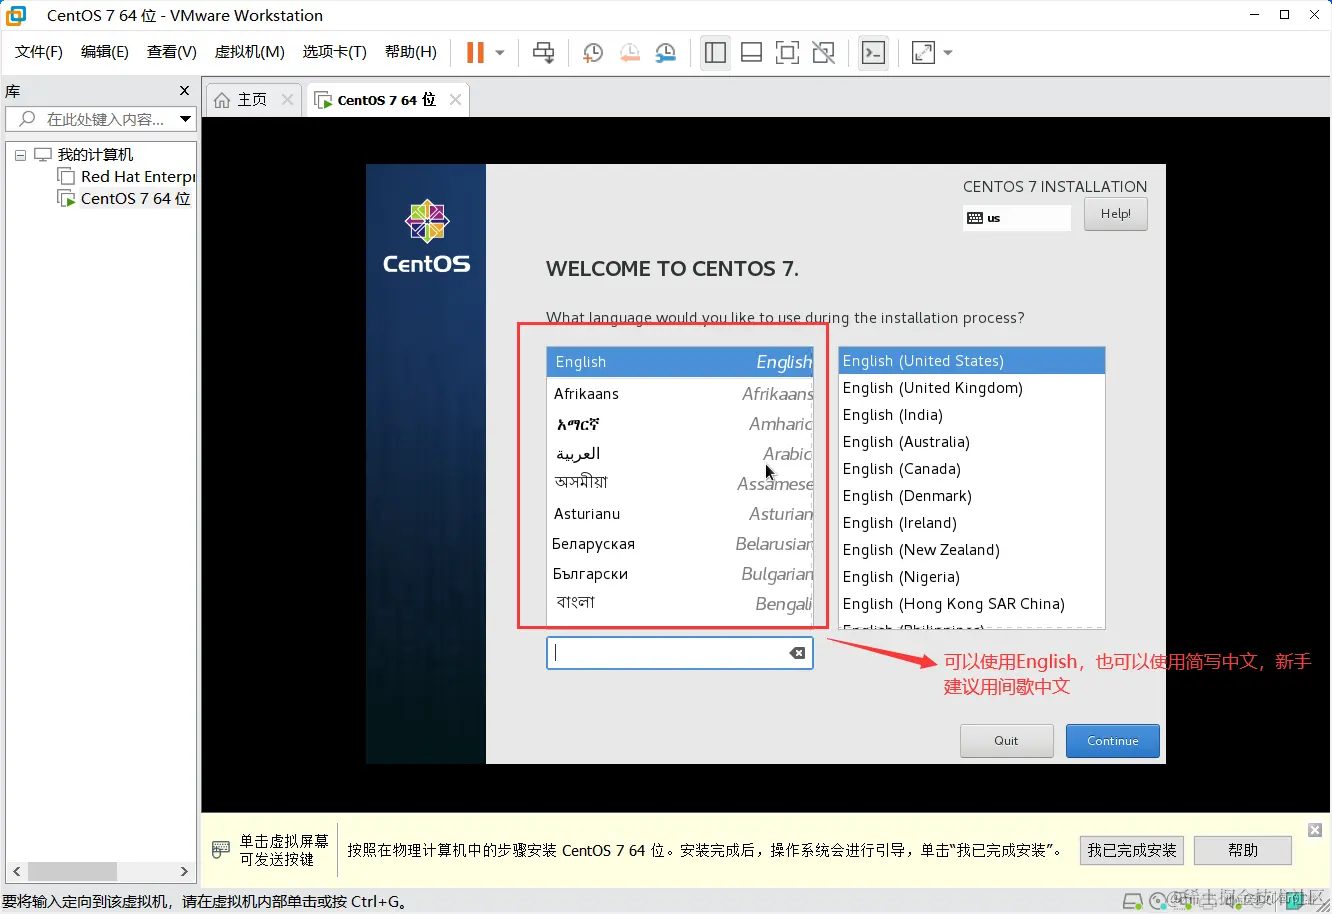Image resolution: width=1332 pixels, height=914 pixels.
Task: Close the 主页 tab
Action: tap(288, 100)
